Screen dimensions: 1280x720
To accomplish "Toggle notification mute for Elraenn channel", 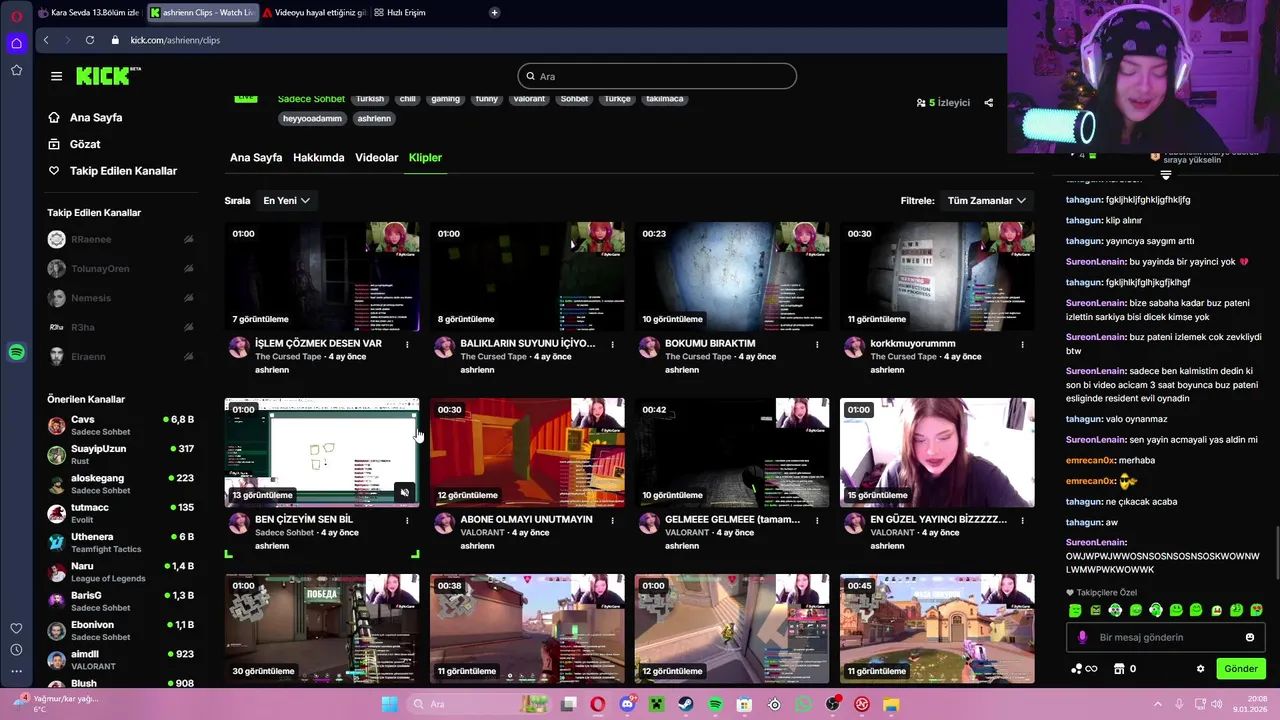I will [188, 356].
